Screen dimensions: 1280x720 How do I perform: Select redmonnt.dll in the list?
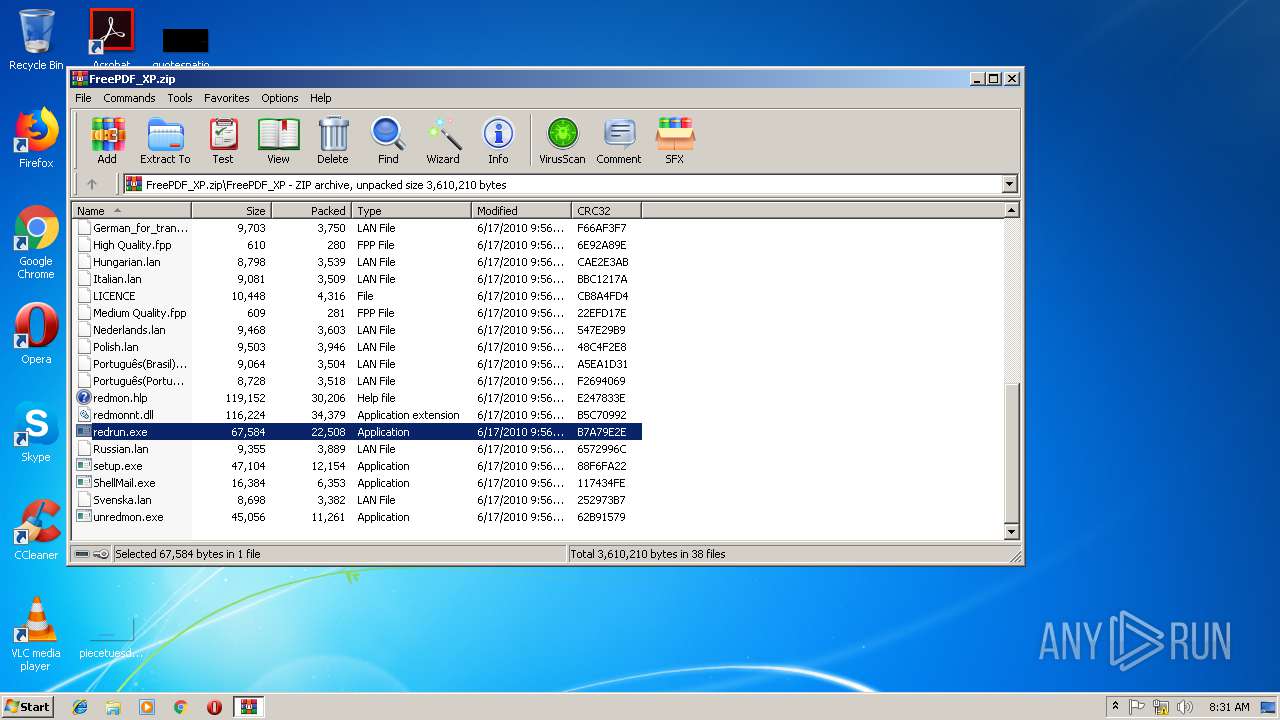pyautogui.click(x=357, y=415)
